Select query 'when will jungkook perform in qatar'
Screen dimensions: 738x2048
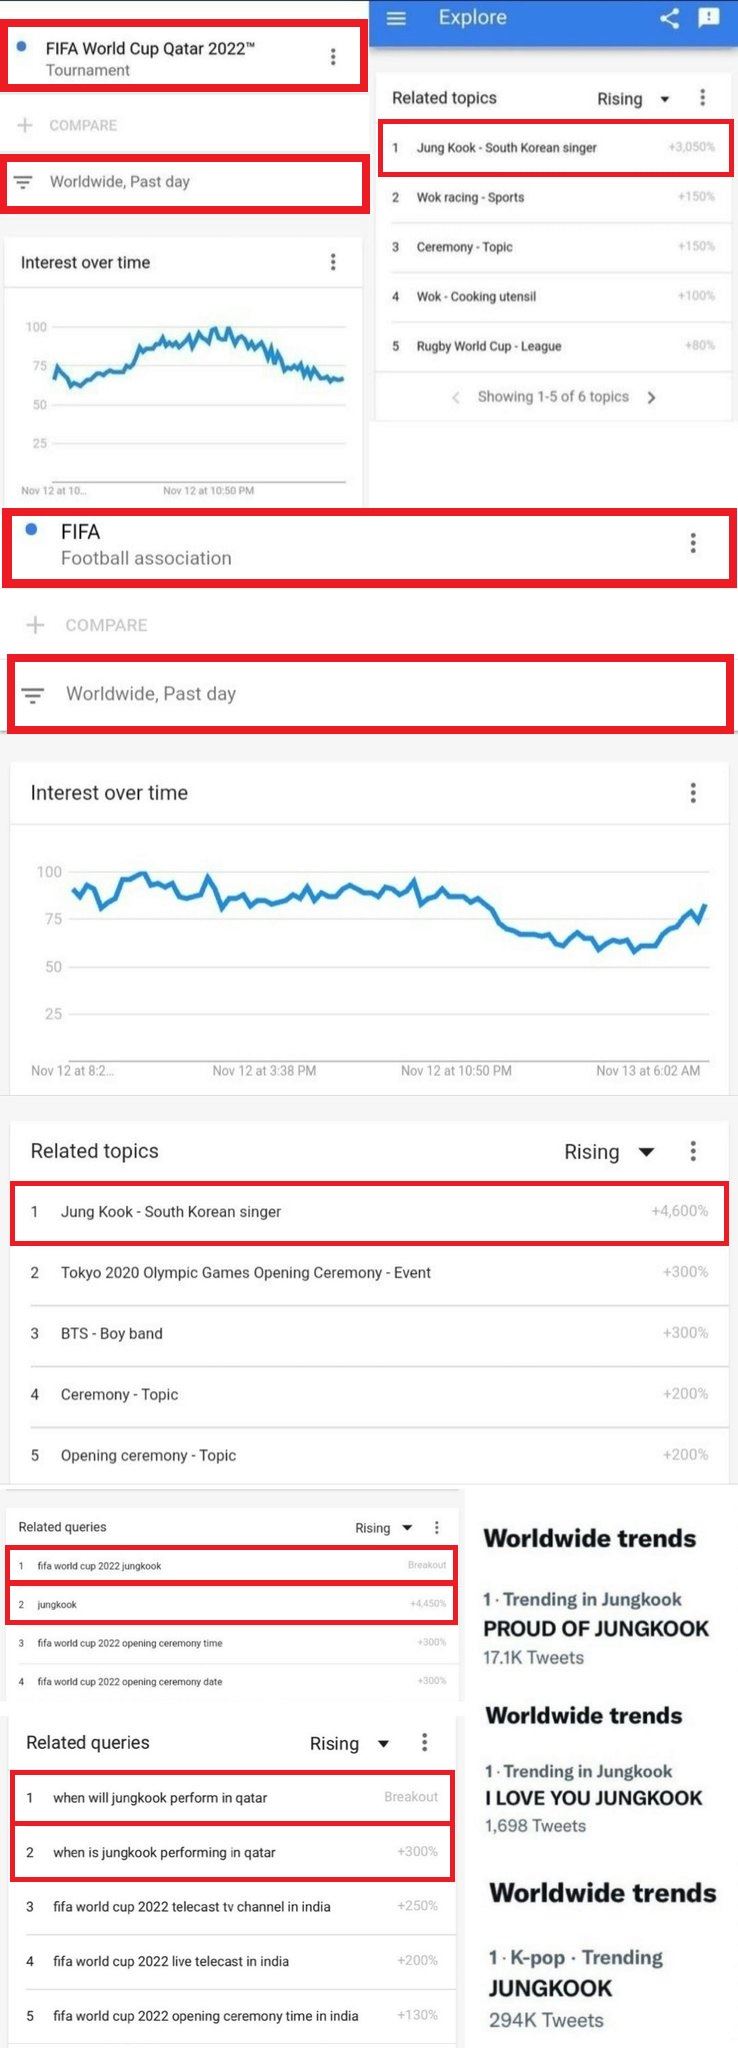[160, 1797]
